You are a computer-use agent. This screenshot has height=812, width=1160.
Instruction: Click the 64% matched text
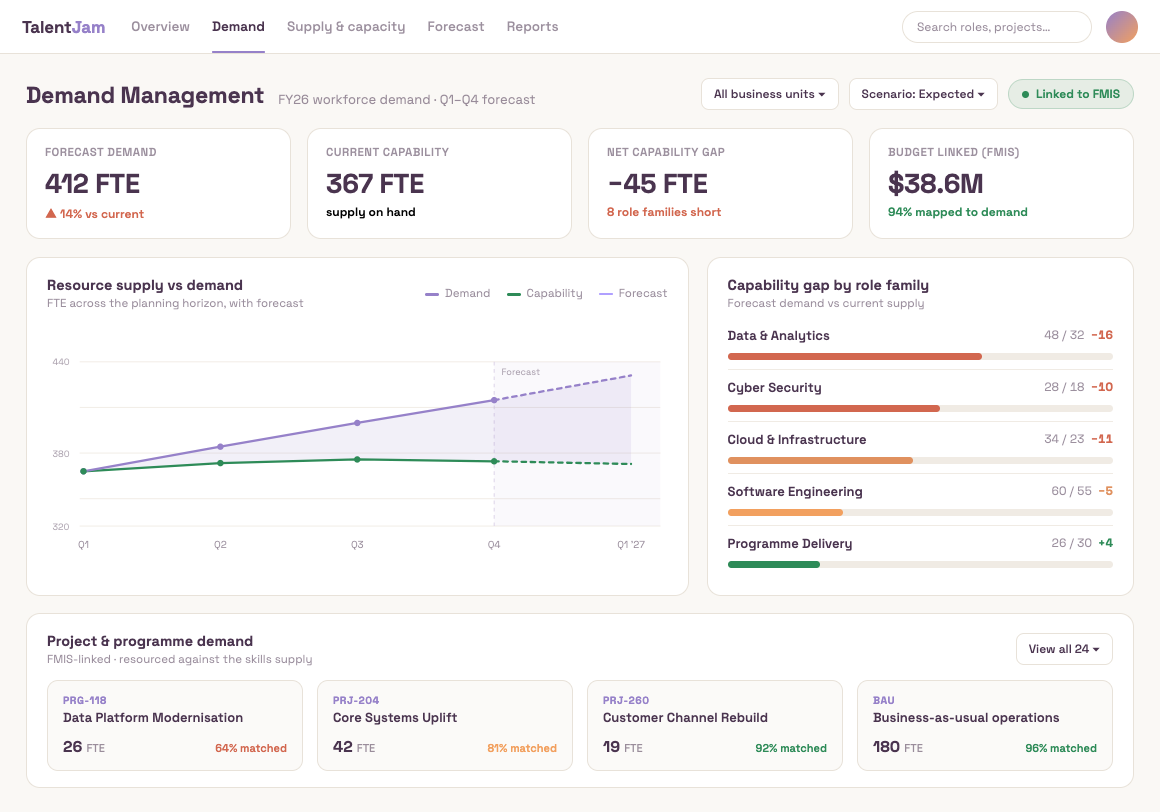point(251,748)
